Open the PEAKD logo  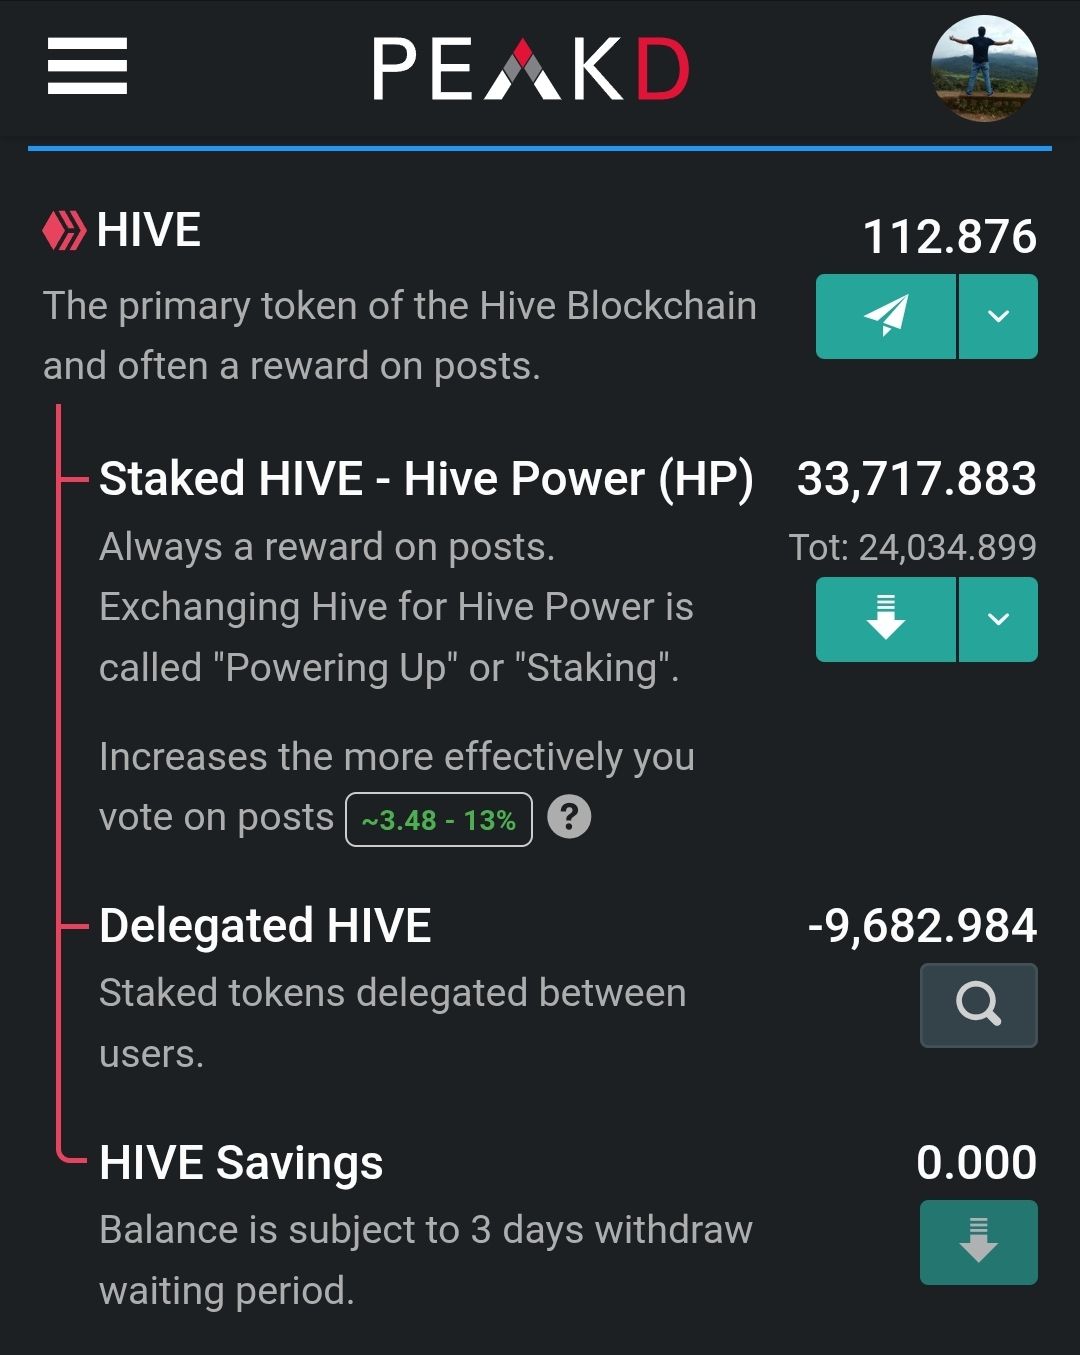pyautogui.click(x=532, y=68)
